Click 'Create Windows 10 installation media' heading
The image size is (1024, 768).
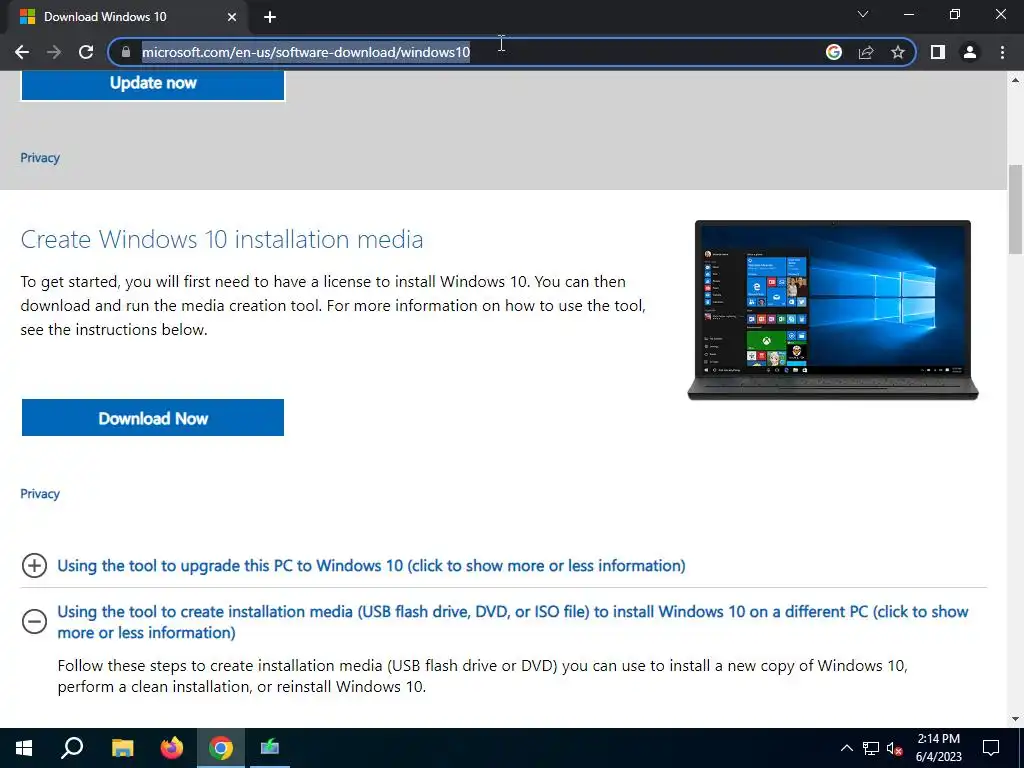tap(221, 239)
